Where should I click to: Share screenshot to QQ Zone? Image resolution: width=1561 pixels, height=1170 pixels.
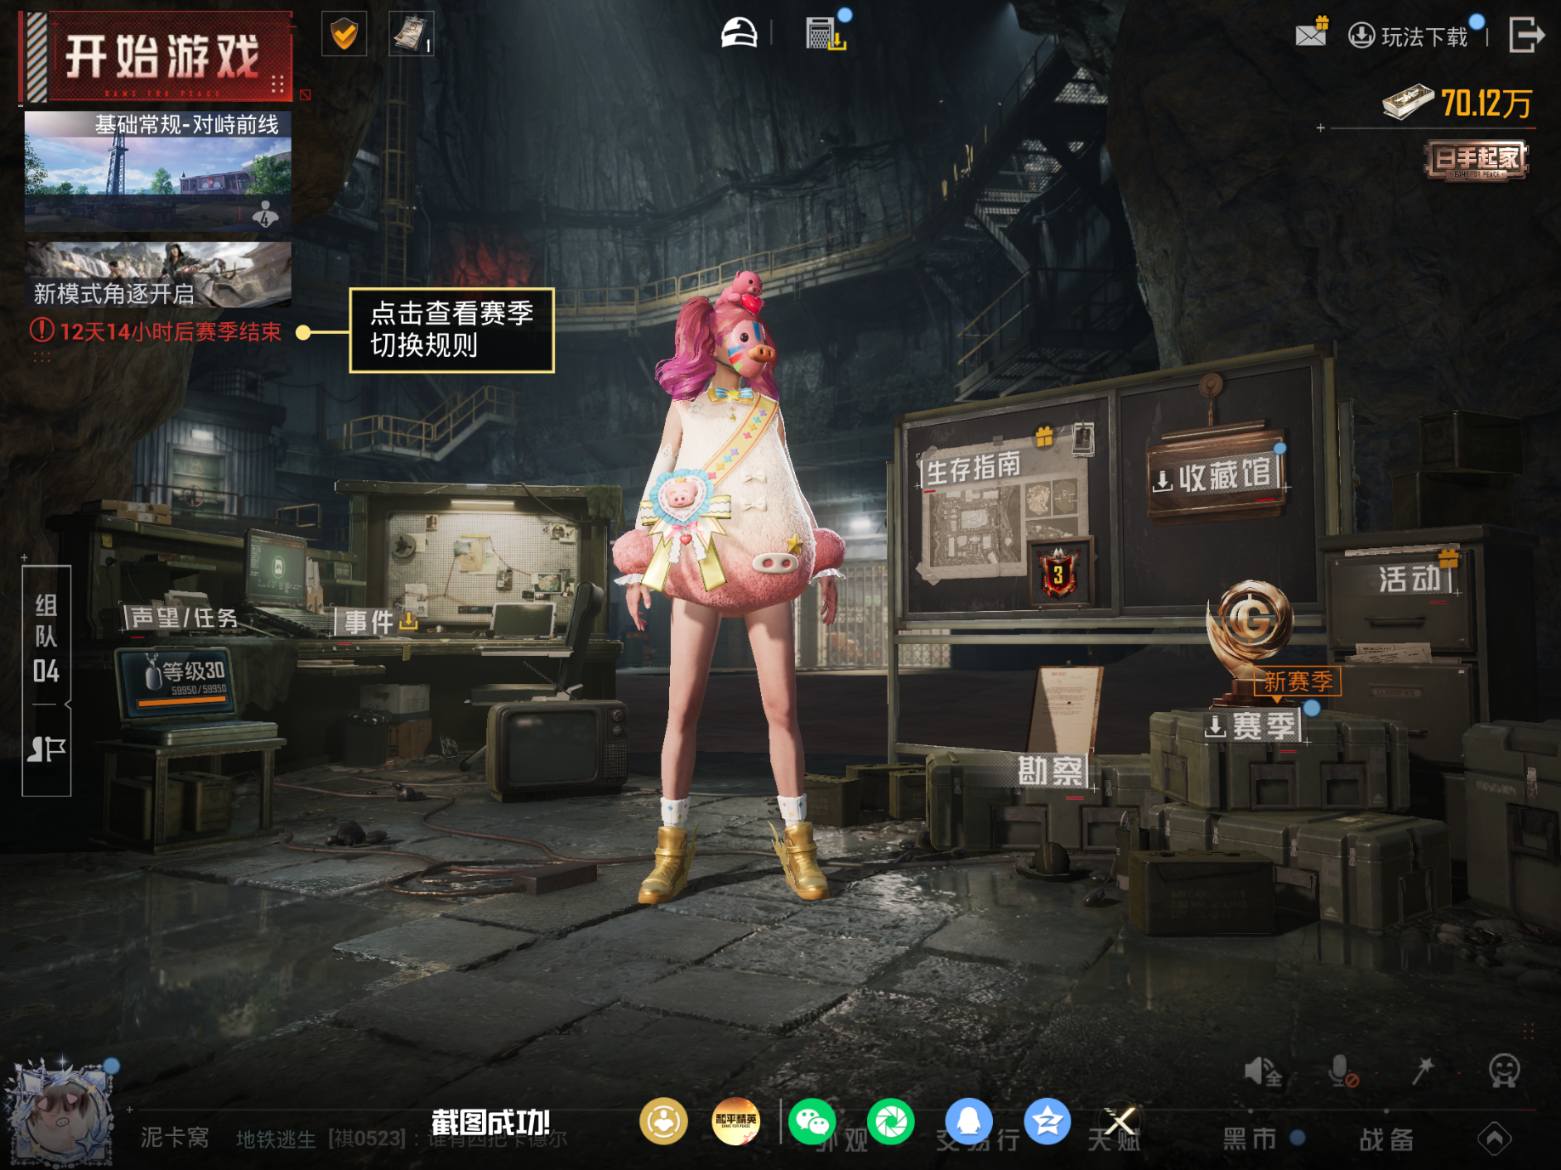(1047, 1121)
